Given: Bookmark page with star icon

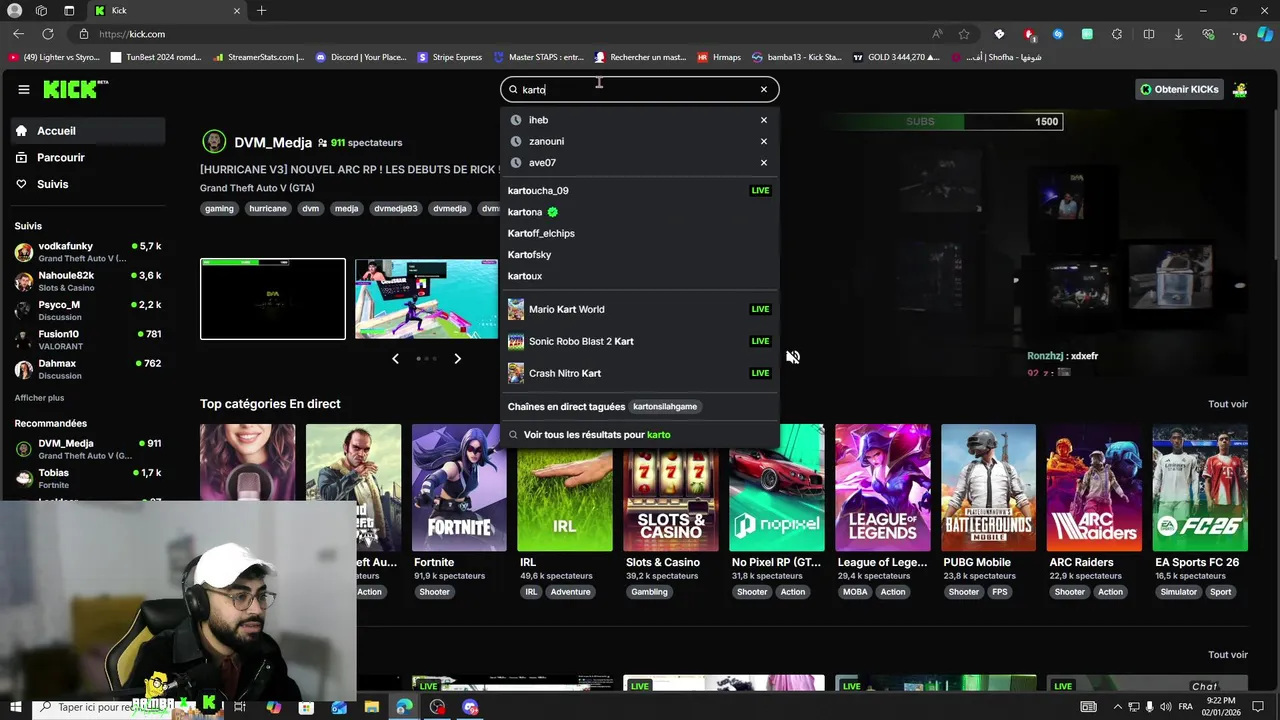Looking at the screenshot, I should click(964, 34).
